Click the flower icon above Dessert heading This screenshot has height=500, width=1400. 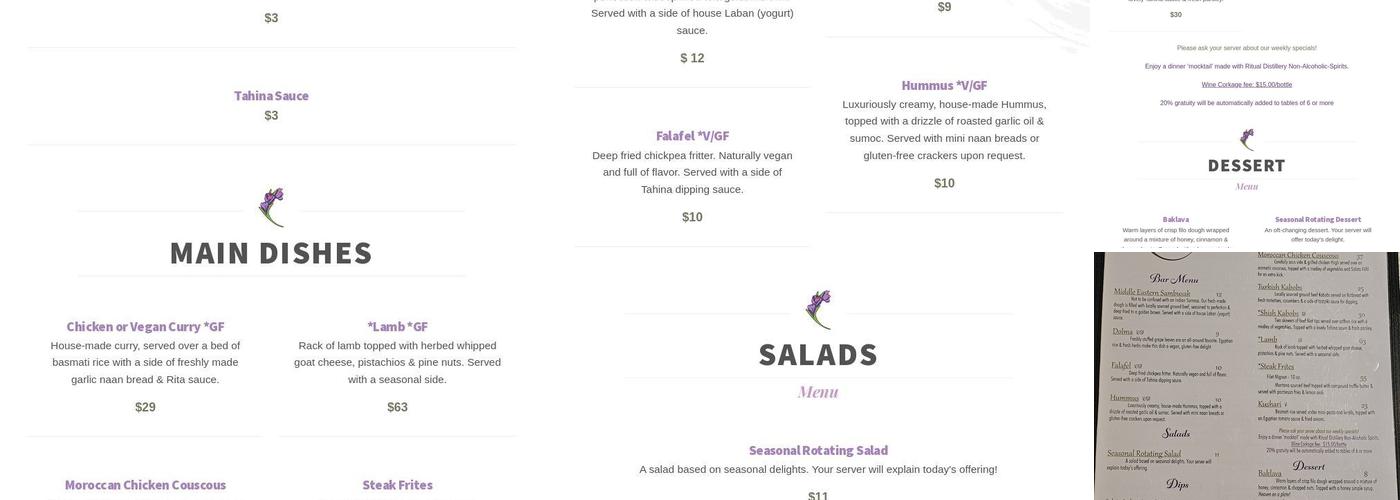tap(1246, 139)
